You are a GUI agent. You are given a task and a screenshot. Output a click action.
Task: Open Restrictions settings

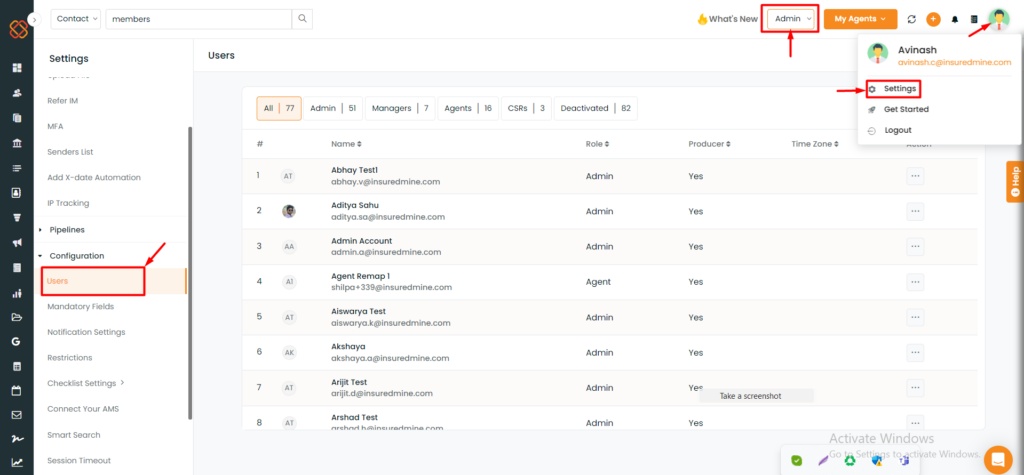click(70, 358)
